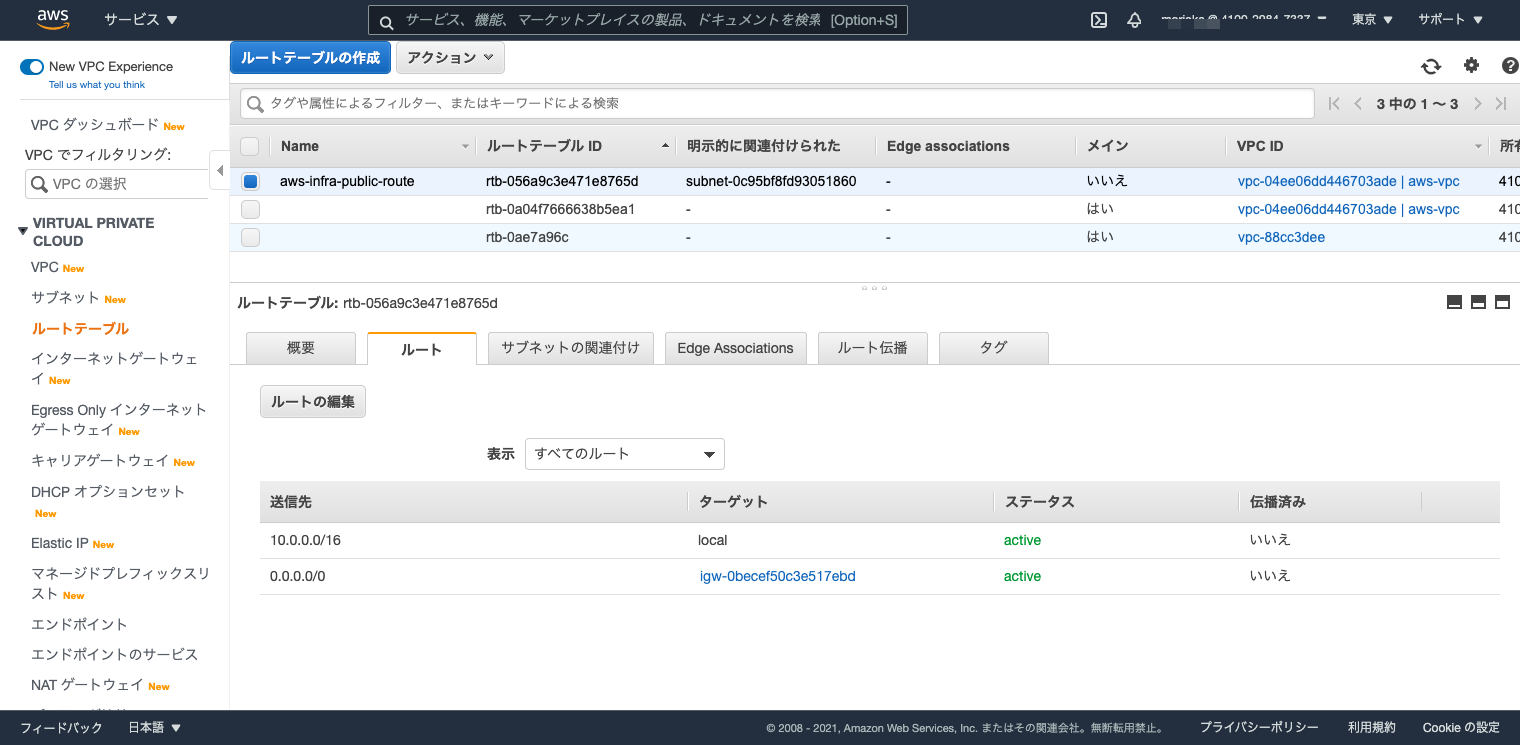Click the Tell us what you think link
The height and width of the screenshot is (745, 1520).
click(97, 85)
